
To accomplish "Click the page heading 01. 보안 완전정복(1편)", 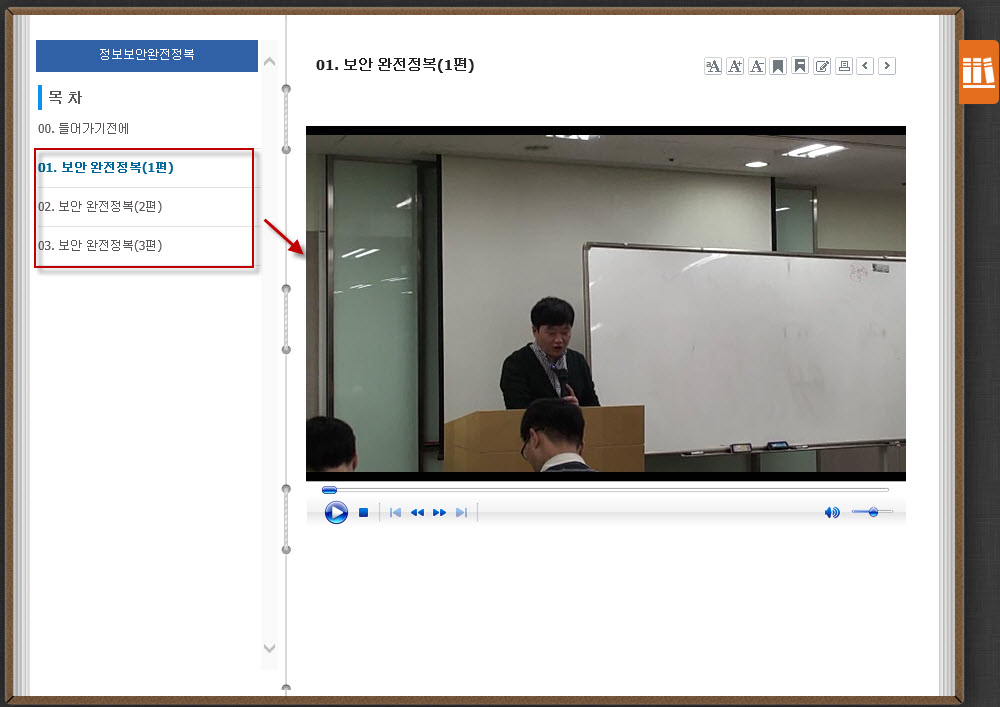I will [x=395, y=65].
